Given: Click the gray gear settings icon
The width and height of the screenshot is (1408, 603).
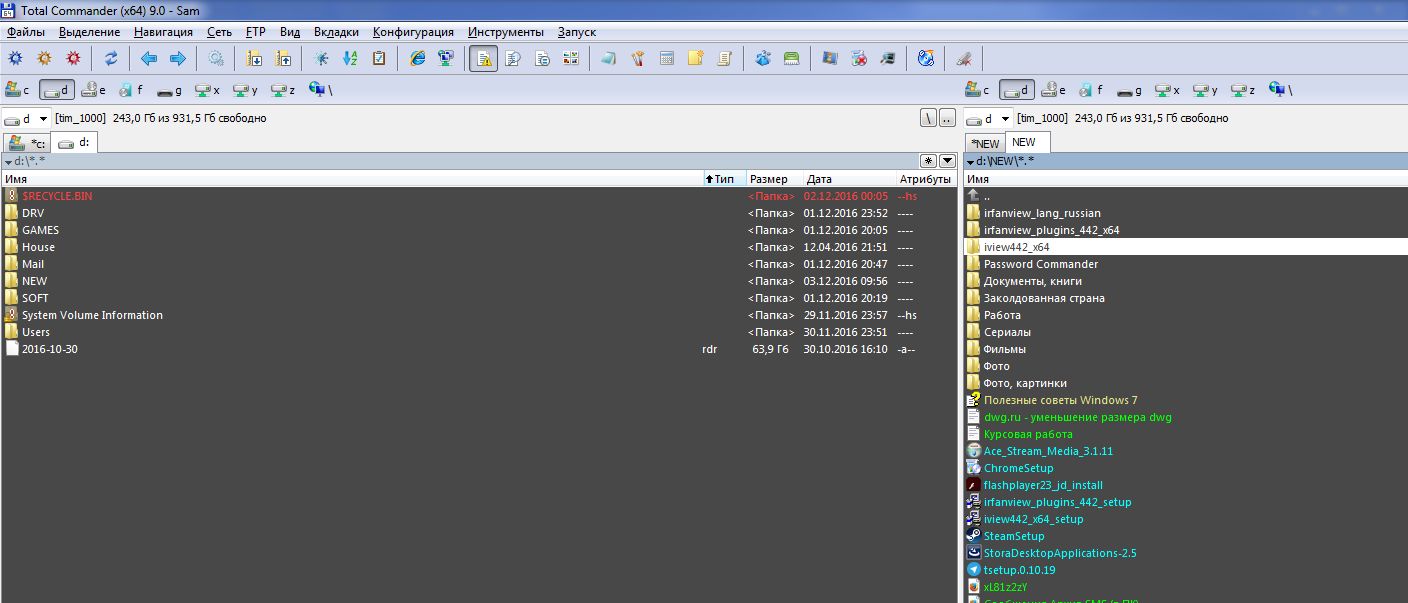Looking at the screenshot, I should [x=216, y=59].
